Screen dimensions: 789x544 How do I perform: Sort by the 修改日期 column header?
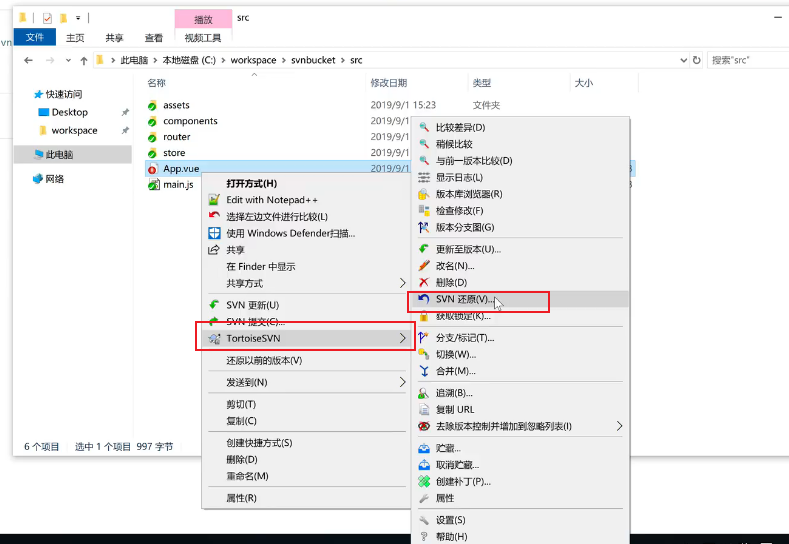click(x=388, y=83)
